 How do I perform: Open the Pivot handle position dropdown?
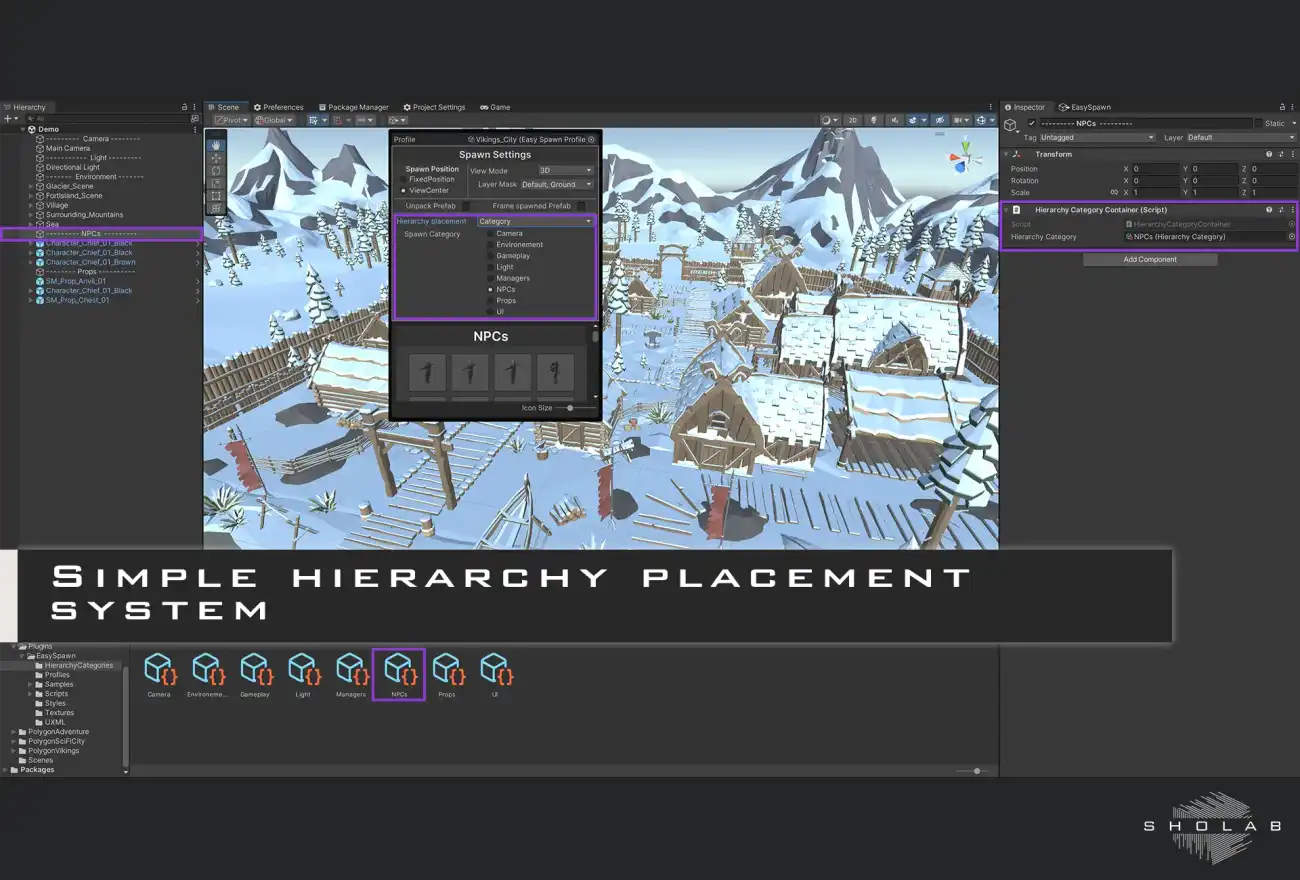[232, 120]
